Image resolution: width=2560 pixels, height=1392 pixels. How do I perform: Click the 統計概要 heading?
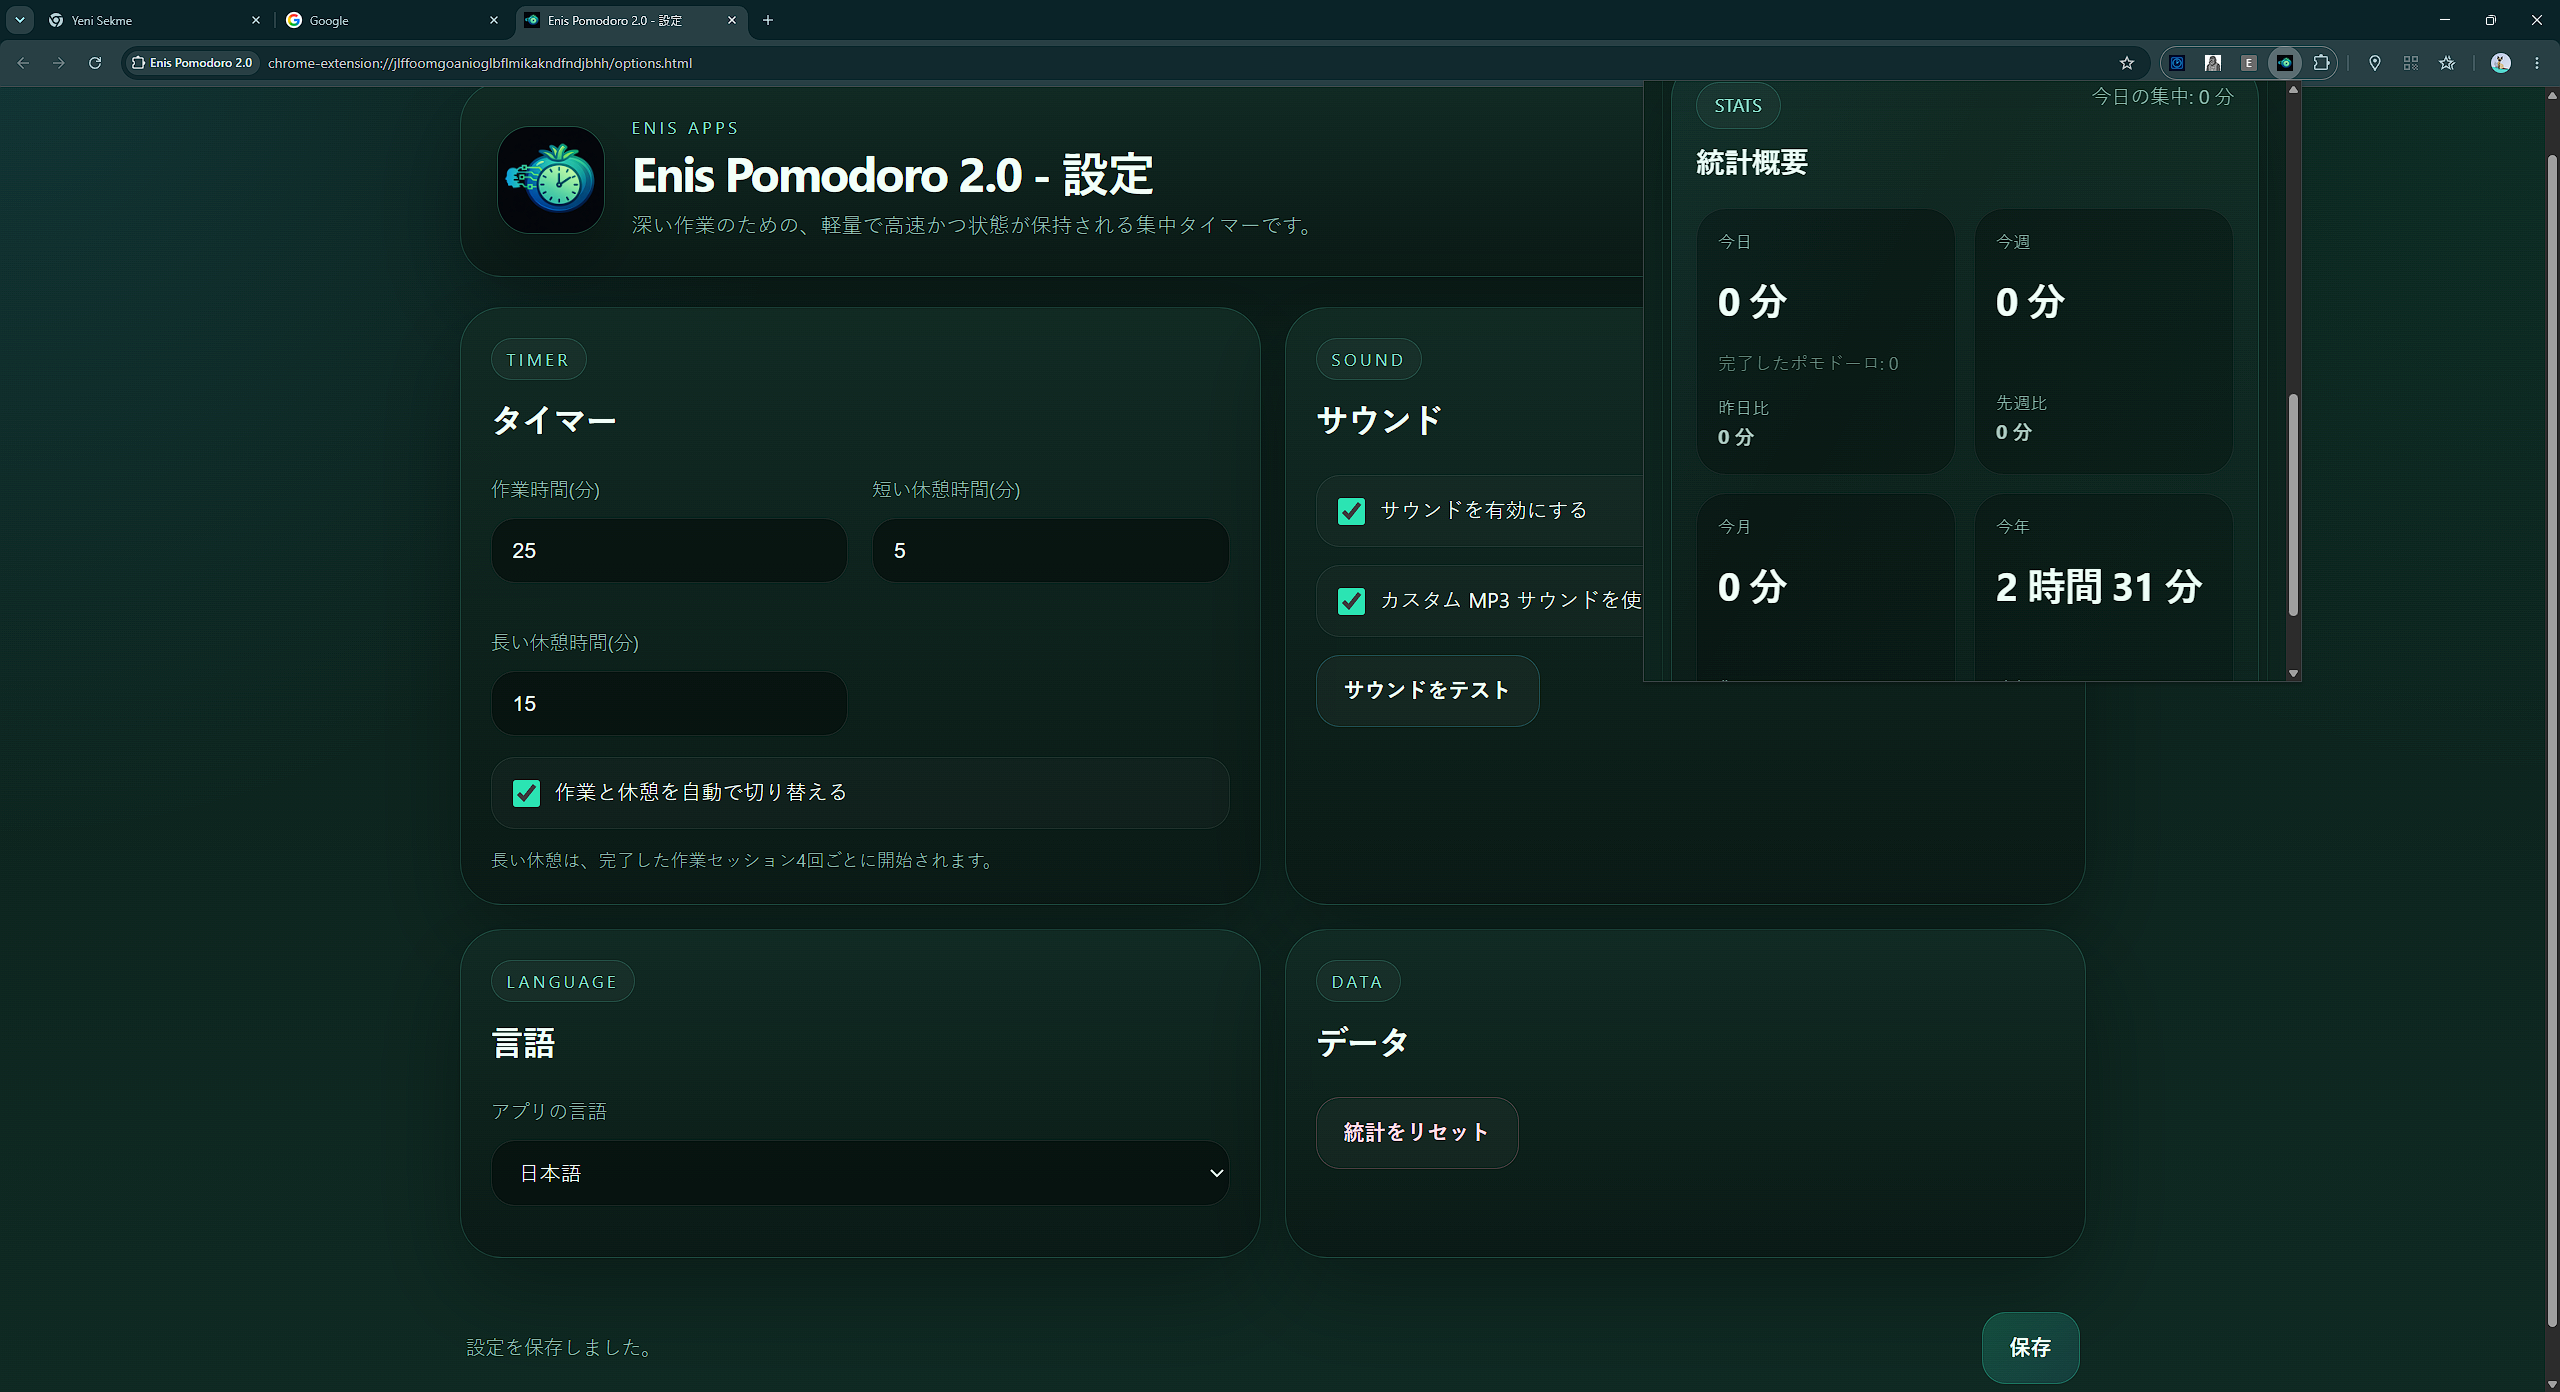(x=1752, y=162)
